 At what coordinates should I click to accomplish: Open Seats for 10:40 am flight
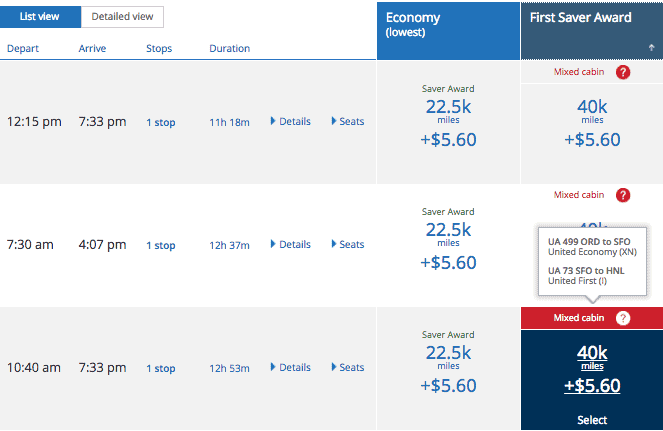coord(348,367)
